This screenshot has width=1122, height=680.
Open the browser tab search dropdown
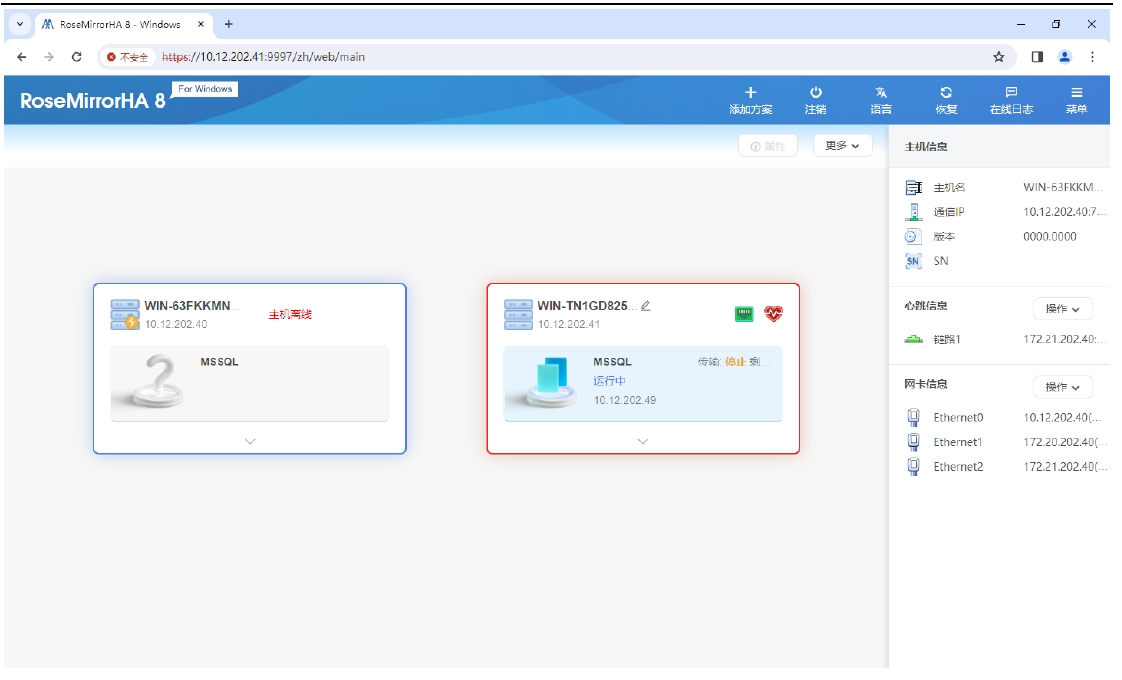[20, 24]
